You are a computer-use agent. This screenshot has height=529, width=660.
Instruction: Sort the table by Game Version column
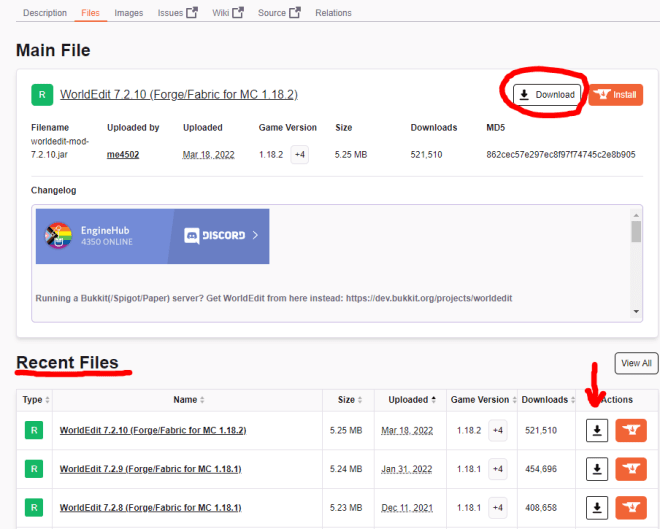(x=484, y=400)
